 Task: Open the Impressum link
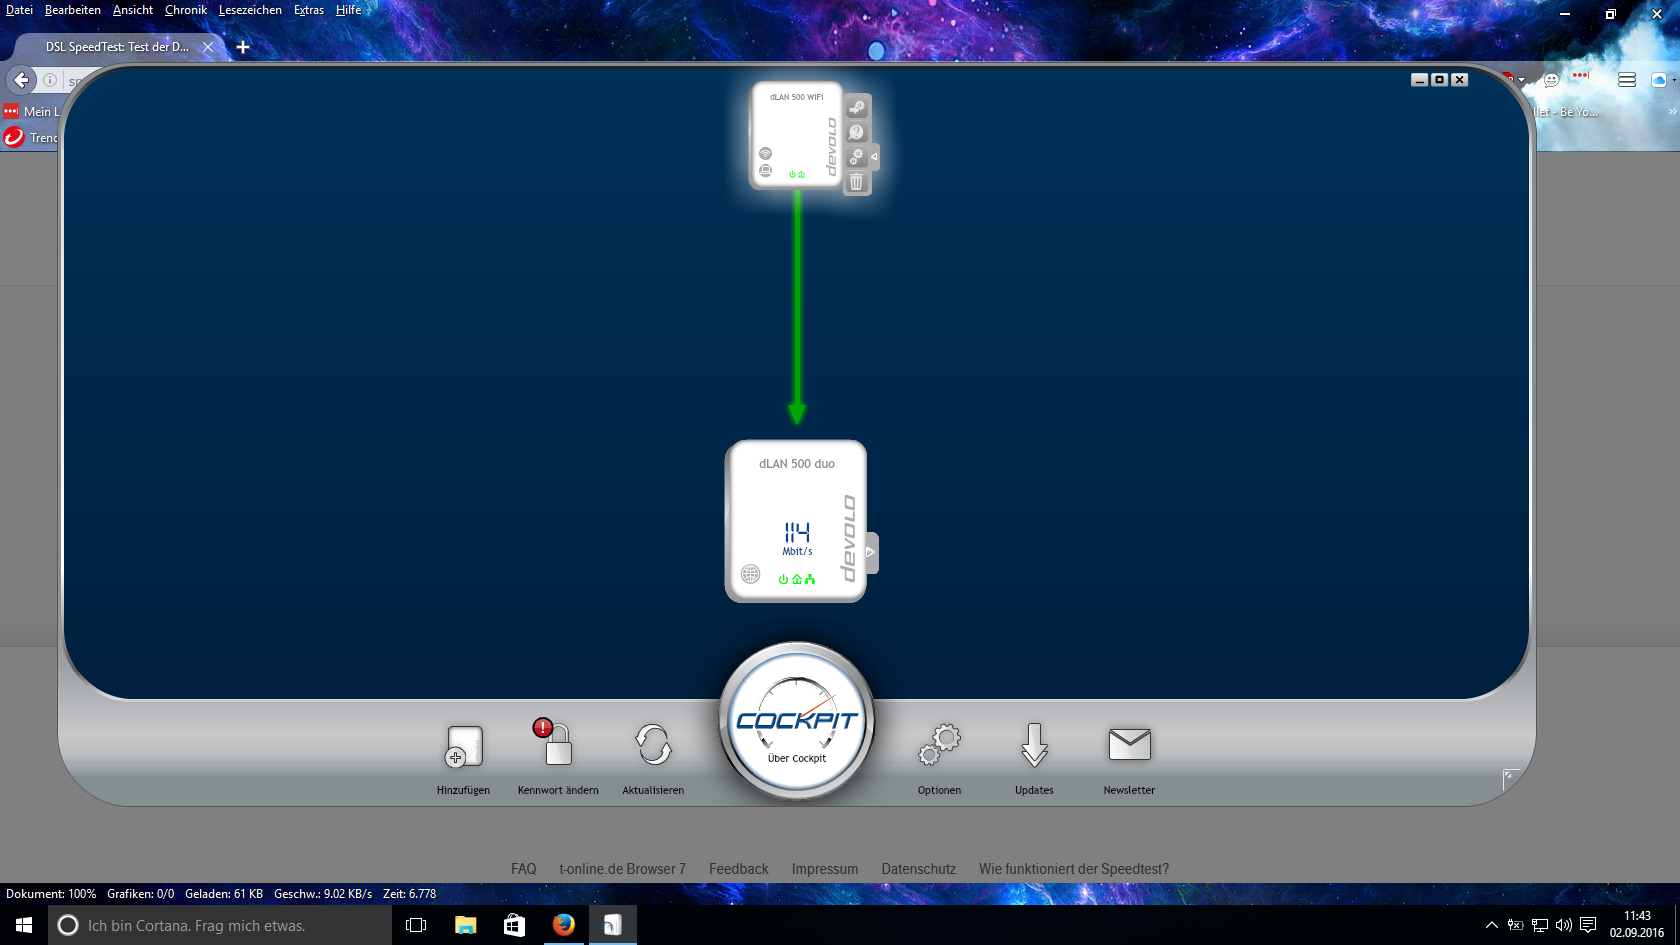point(825,869)
